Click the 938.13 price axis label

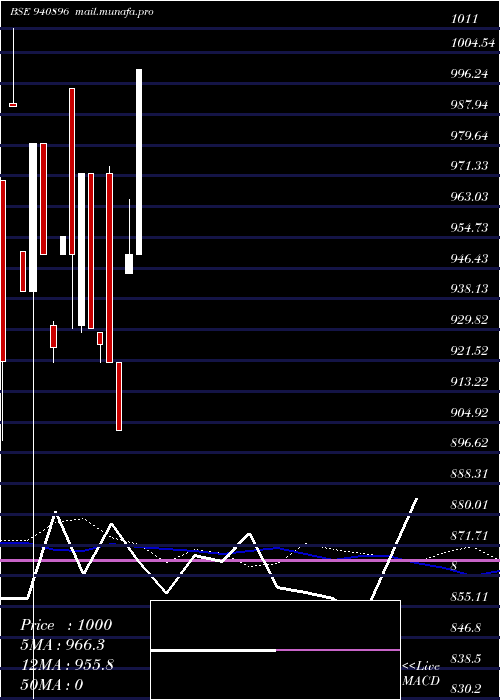469,289
